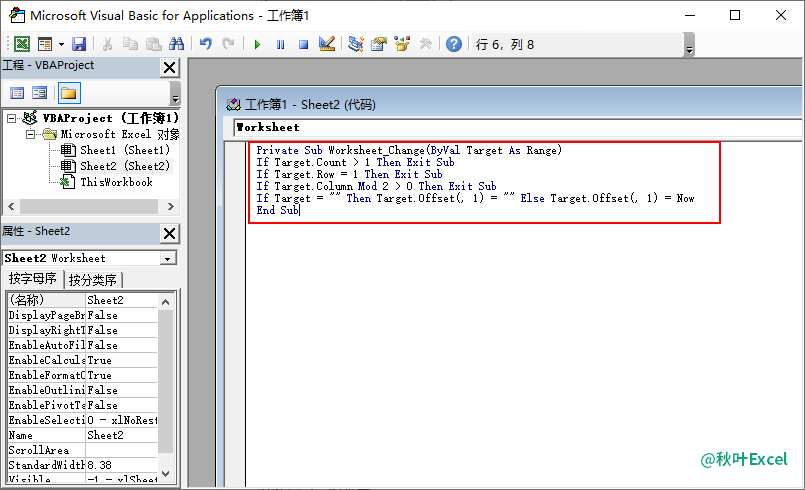Open the Sheet2 Worksheet object dropdown
Screen dimensions: 805x490
coord(167,258)
